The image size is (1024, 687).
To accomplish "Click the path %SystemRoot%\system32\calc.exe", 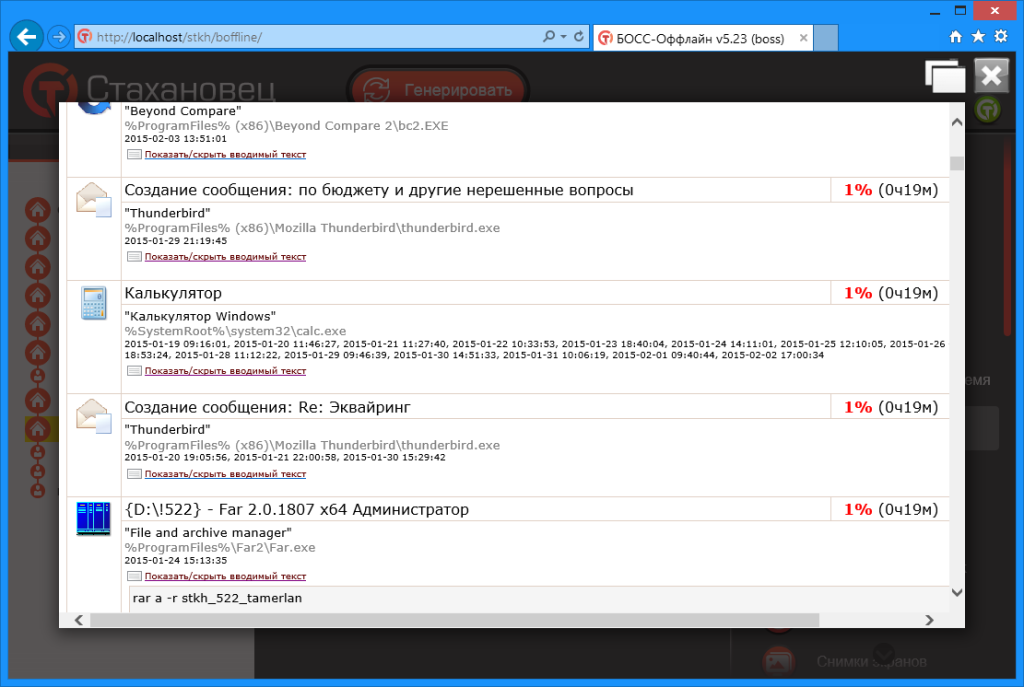I will pyautogui.click(x=235, y=331).
